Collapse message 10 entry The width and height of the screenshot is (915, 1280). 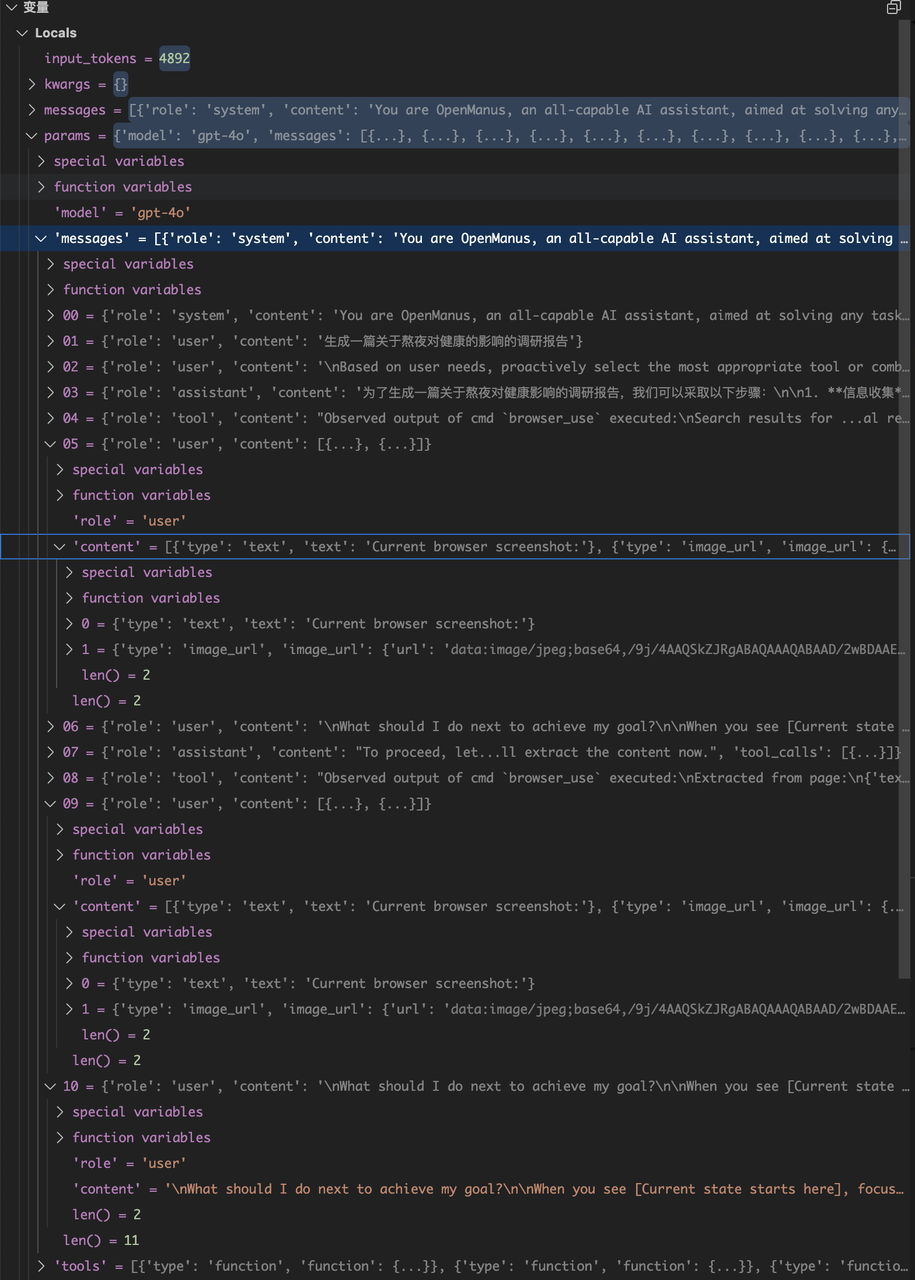[x=51, y=1086]
